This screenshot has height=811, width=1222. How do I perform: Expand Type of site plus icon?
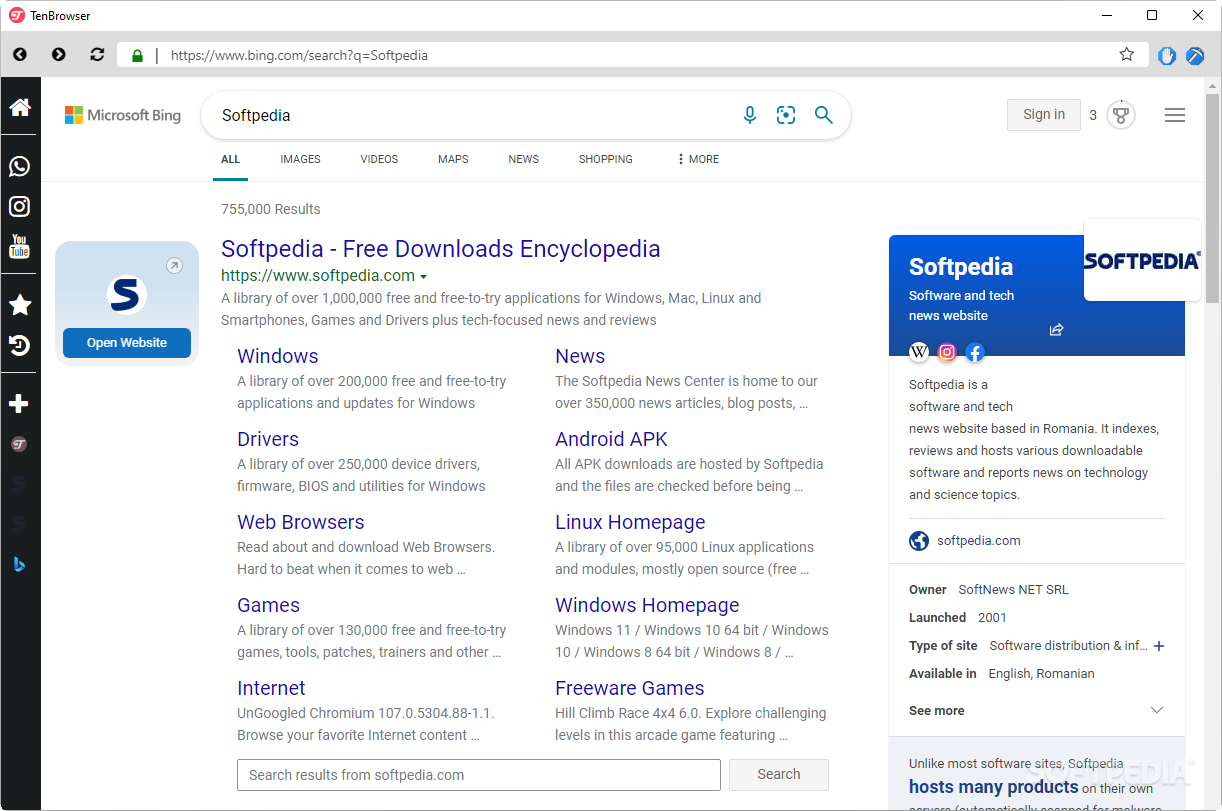point(1159,646)
